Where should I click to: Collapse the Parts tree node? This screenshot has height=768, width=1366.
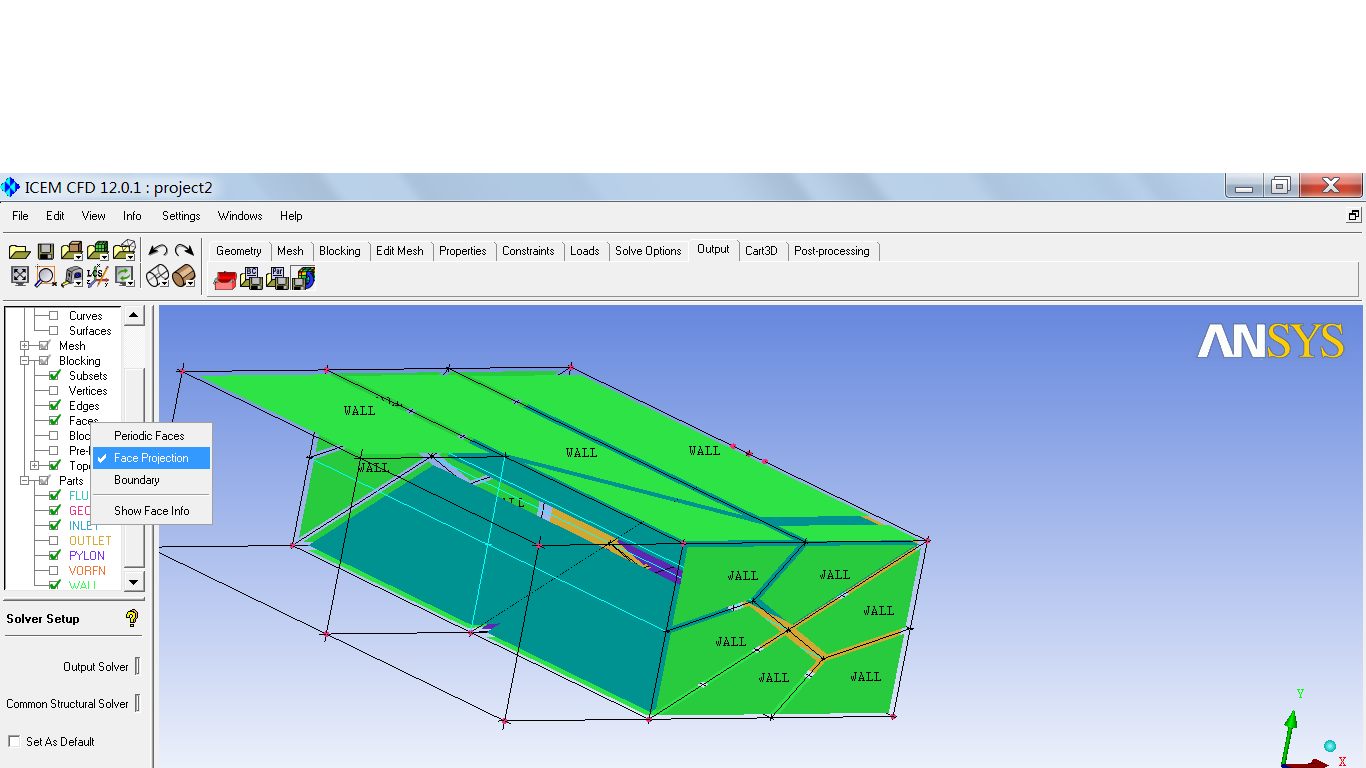tap(25, 481)
